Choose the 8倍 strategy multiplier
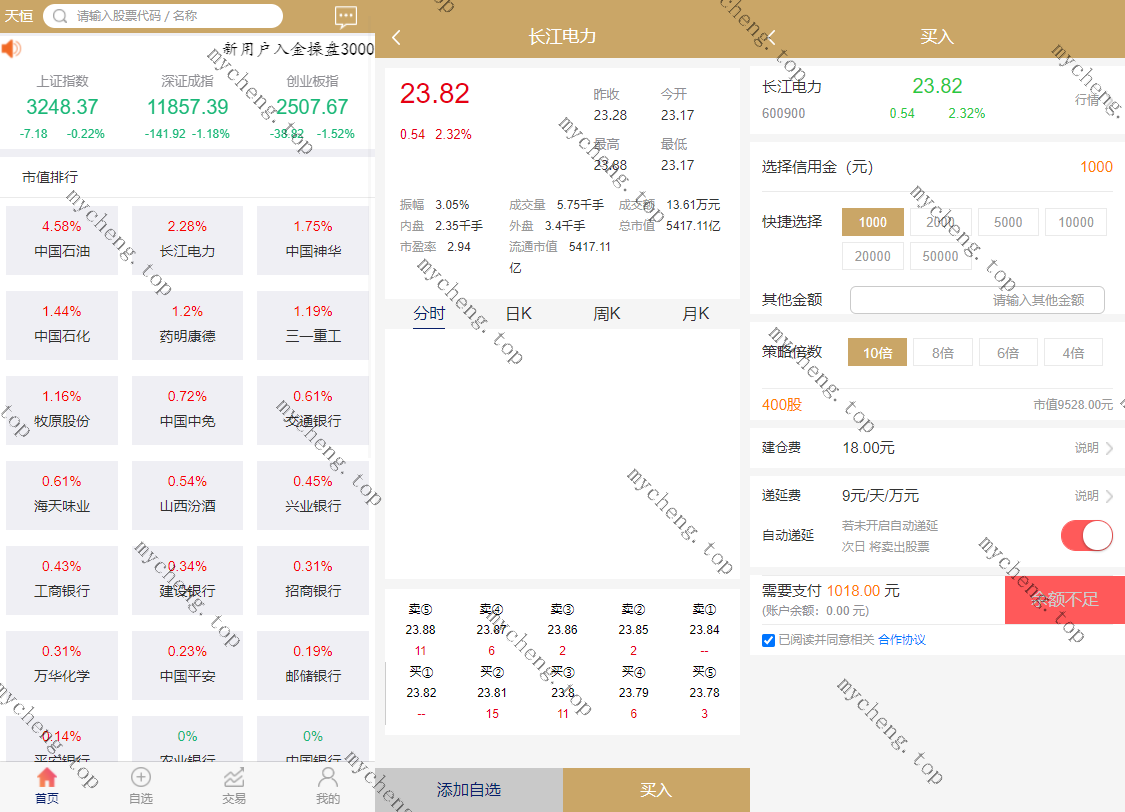 943,352
